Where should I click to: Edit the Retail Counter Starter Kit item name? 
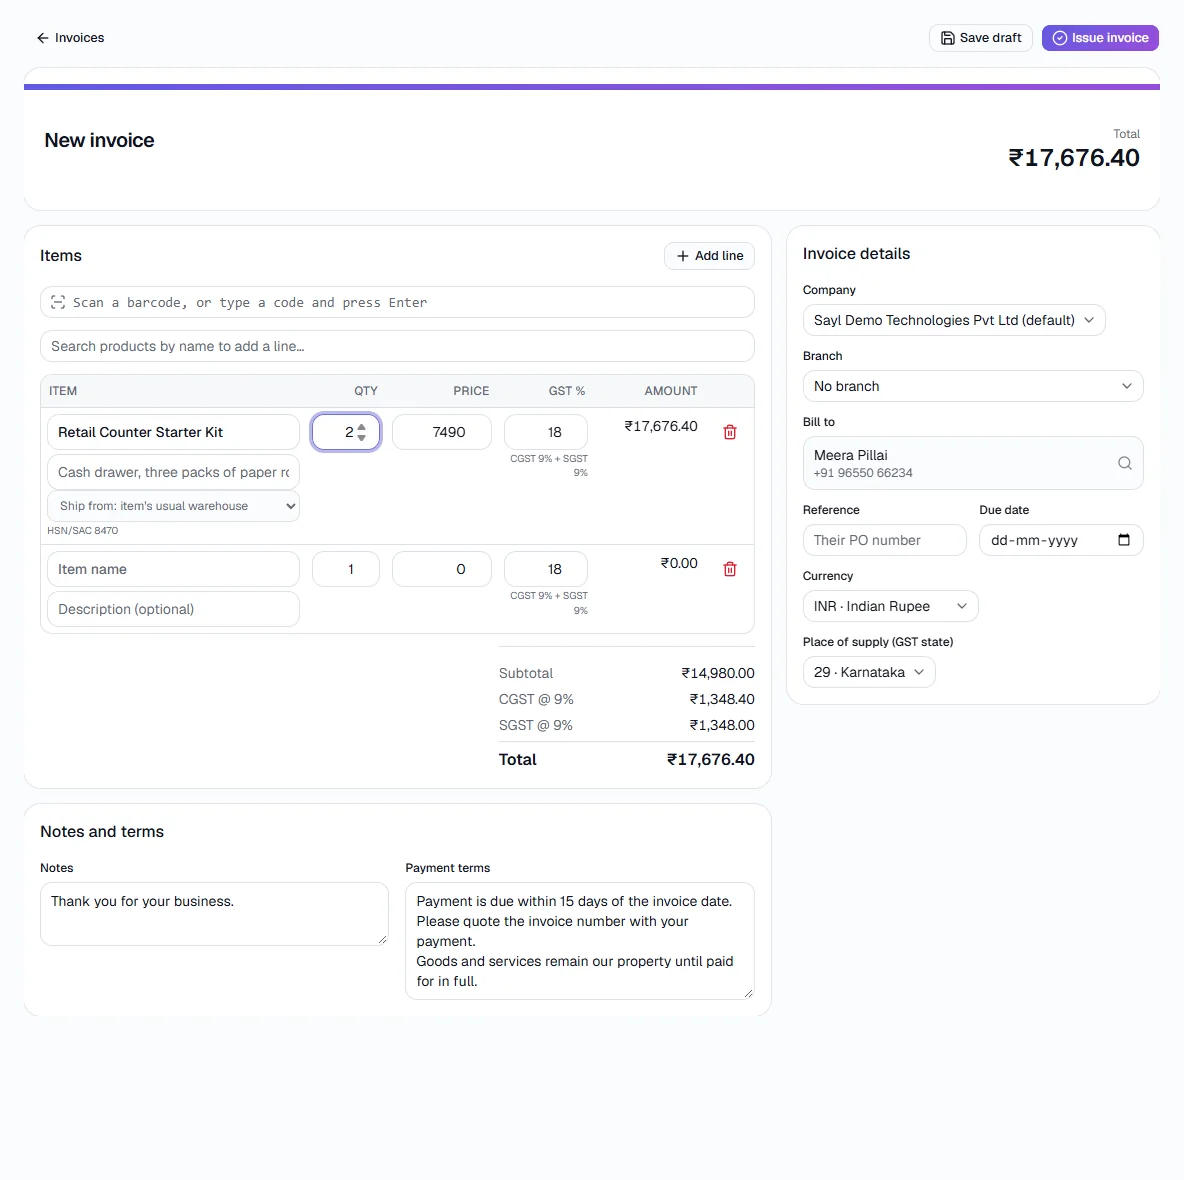coord(174,432)
